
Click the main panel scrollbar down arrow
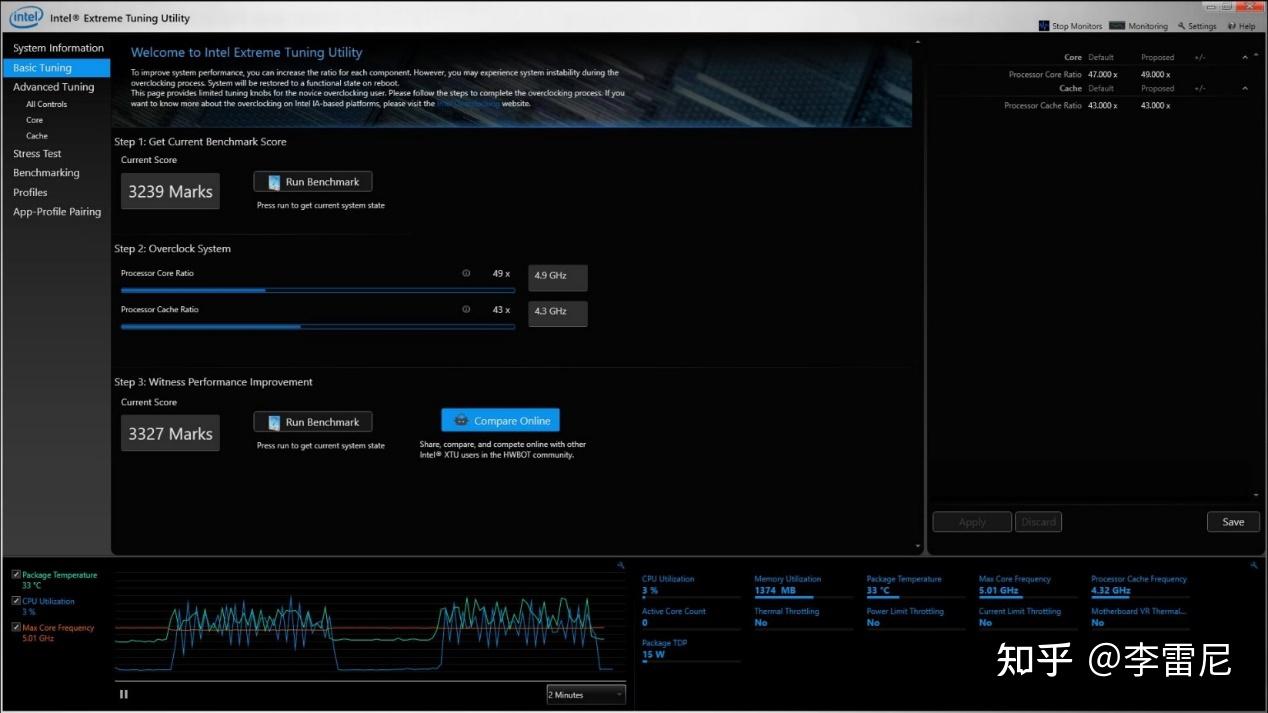click(x=919, y=546)
